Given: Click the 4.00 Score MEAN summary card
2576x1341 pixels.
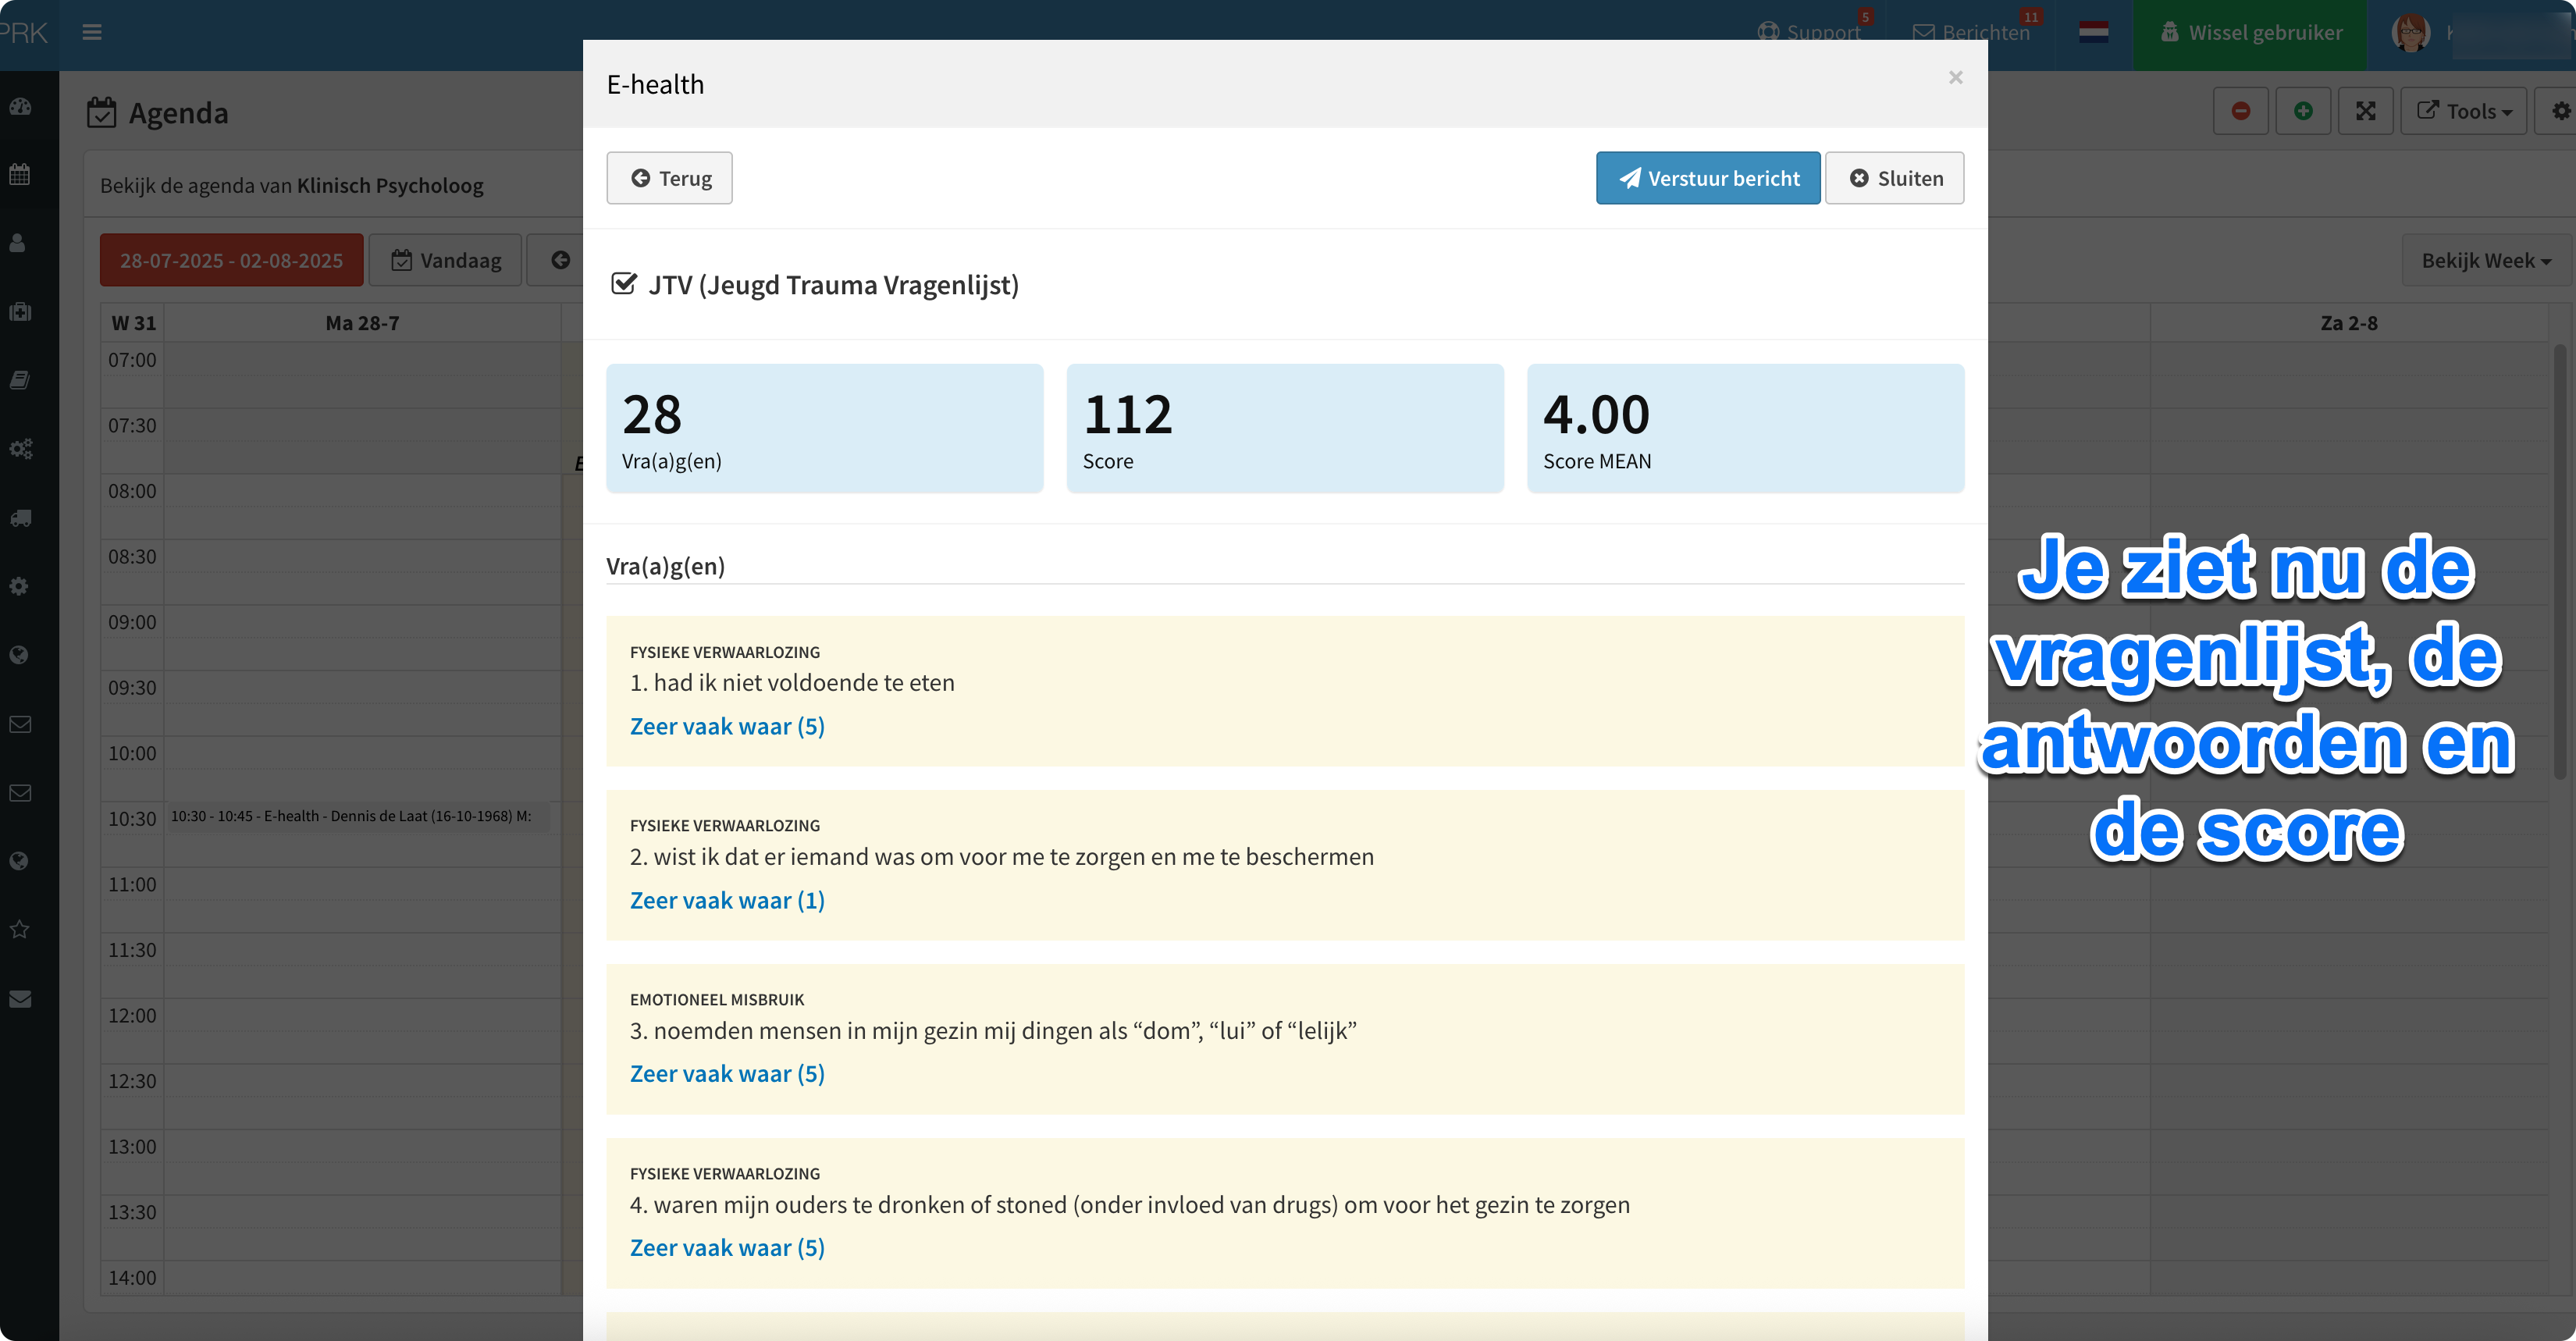Looking at the screenshot, I should point(1745,428).
